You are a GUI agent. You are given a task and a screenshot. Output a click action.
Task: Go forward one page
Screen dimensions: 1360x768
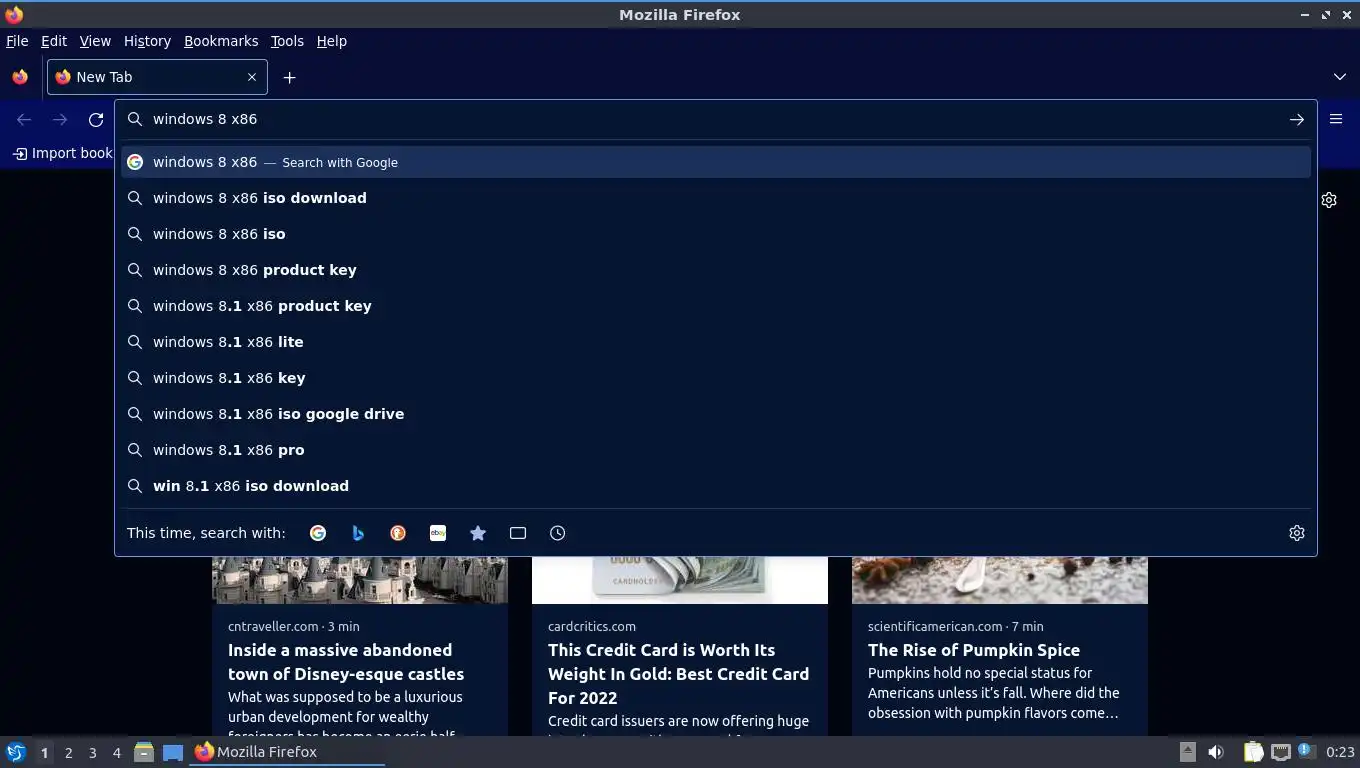tap(60, 119)
